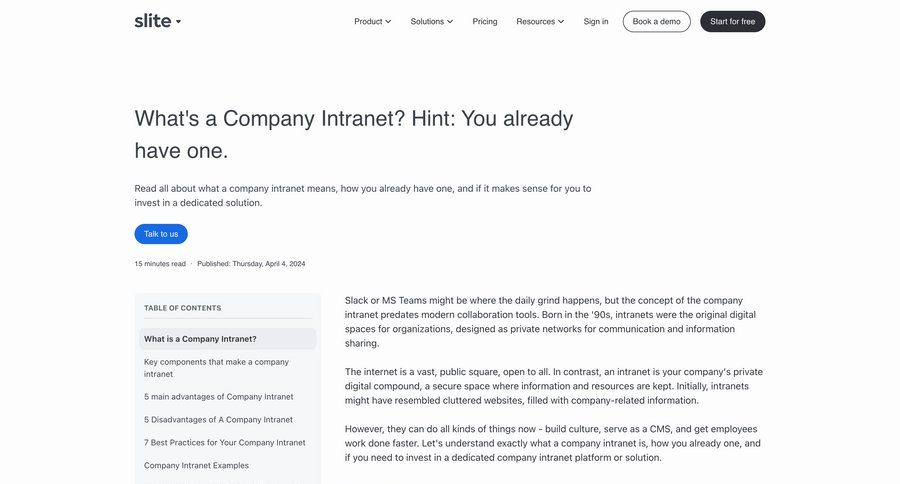Viewport: 900px width, 484px height.
Task: Click the published date text
Action: pos(251,264)
